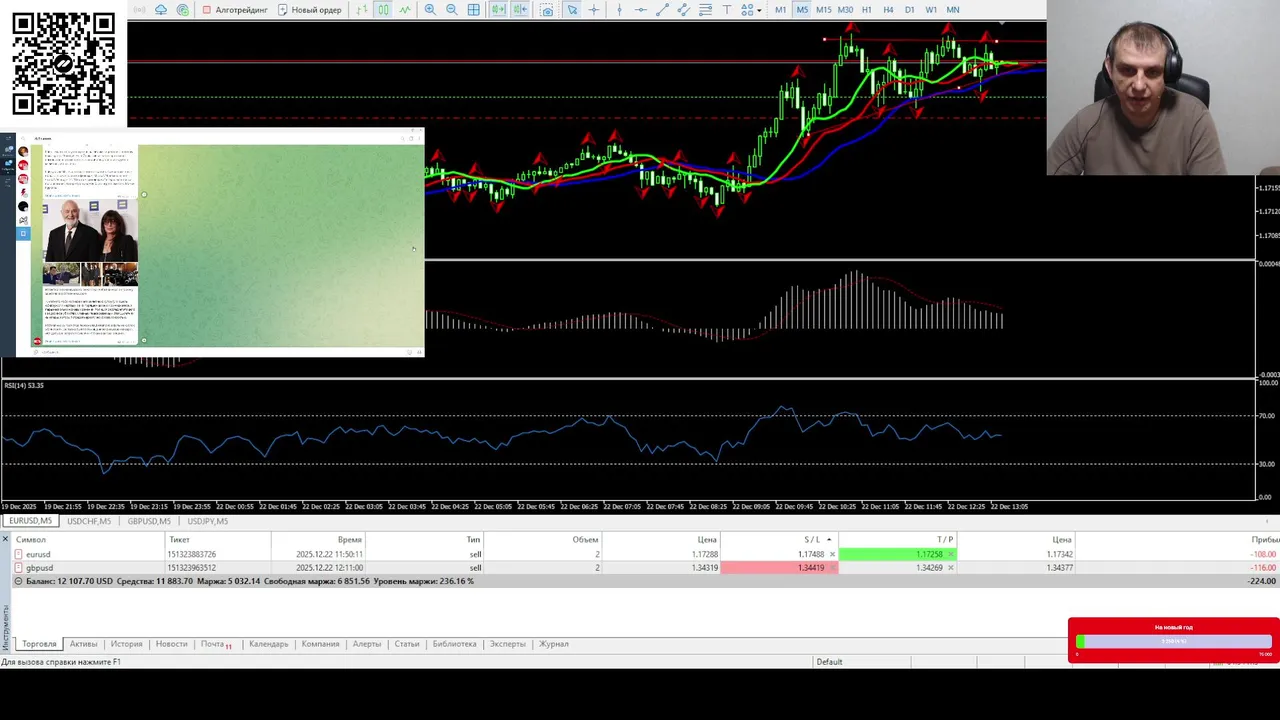This screenshot has height=720, width=1280.
Task: Switch to the EURUSD,M5 chart tab
Action: [30, 521]
